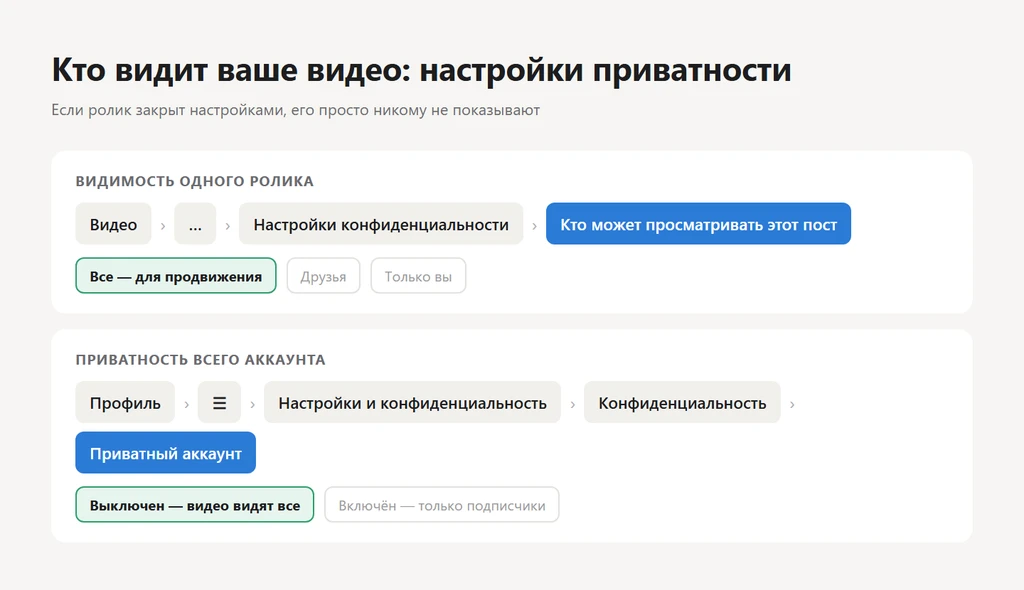The height and width of the screenshot is (590, 1024).
Task: Click subtitle "Если ролик закрыт настройками..."
Action: (295, 110)
